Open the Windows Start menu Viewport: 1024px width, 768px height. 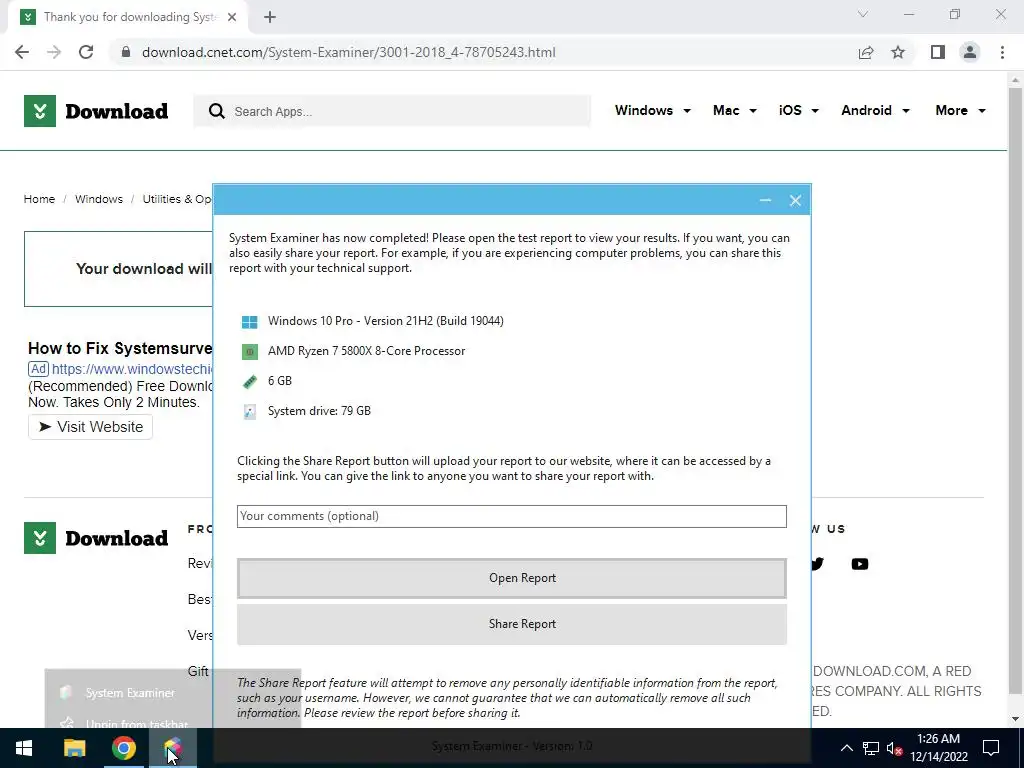24,748
